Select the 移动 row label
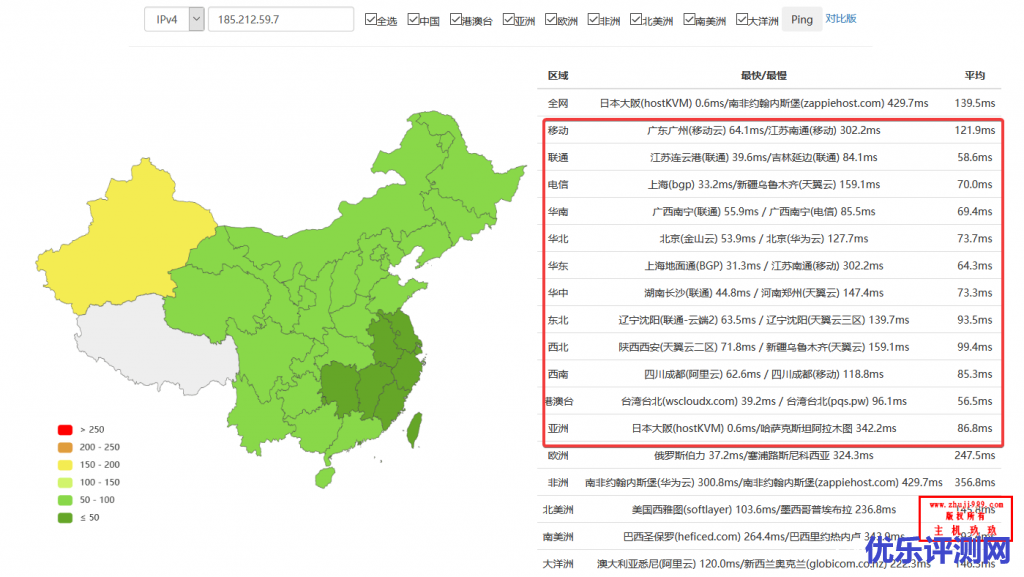The image size is (1024, 577). tap(558, 131)
